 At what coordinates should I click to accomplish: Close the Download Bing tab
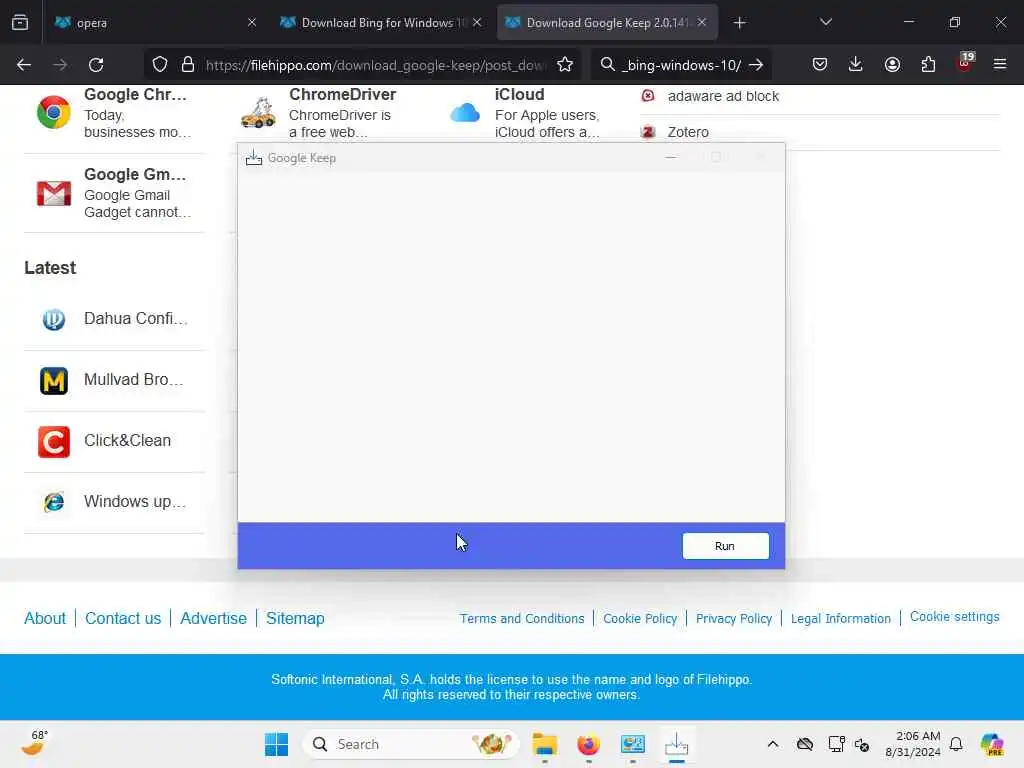click(477, 23)
